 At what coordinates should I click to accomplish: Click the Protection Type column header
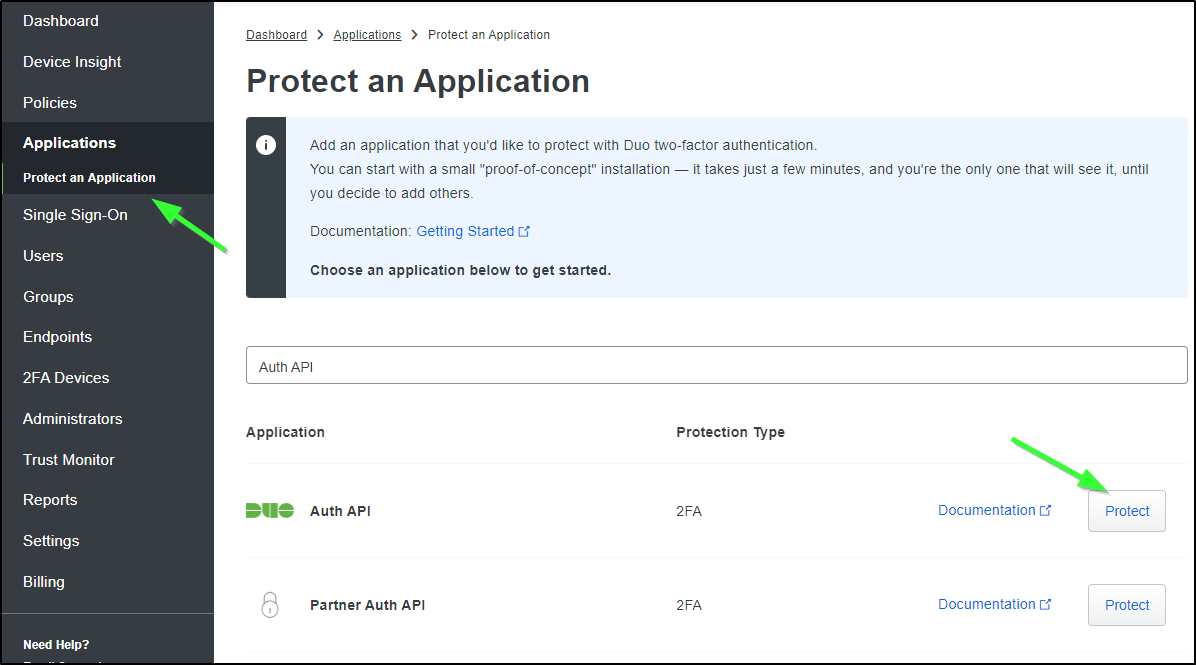731,432
